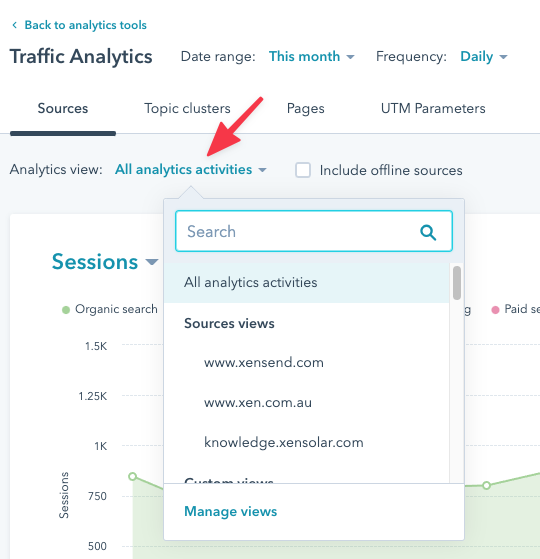The image size is (540, 559).
Task: Click into the Search views field
Action: coord(314,231)
